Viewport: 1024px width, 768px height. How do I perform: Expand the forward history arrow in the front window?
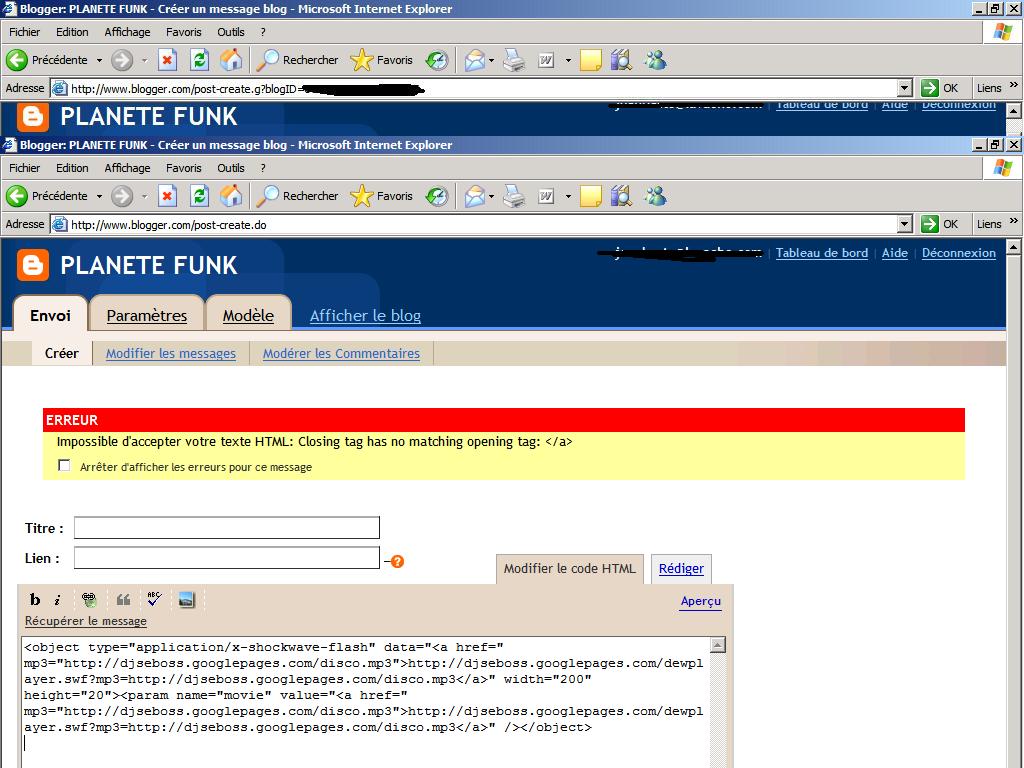144,196
